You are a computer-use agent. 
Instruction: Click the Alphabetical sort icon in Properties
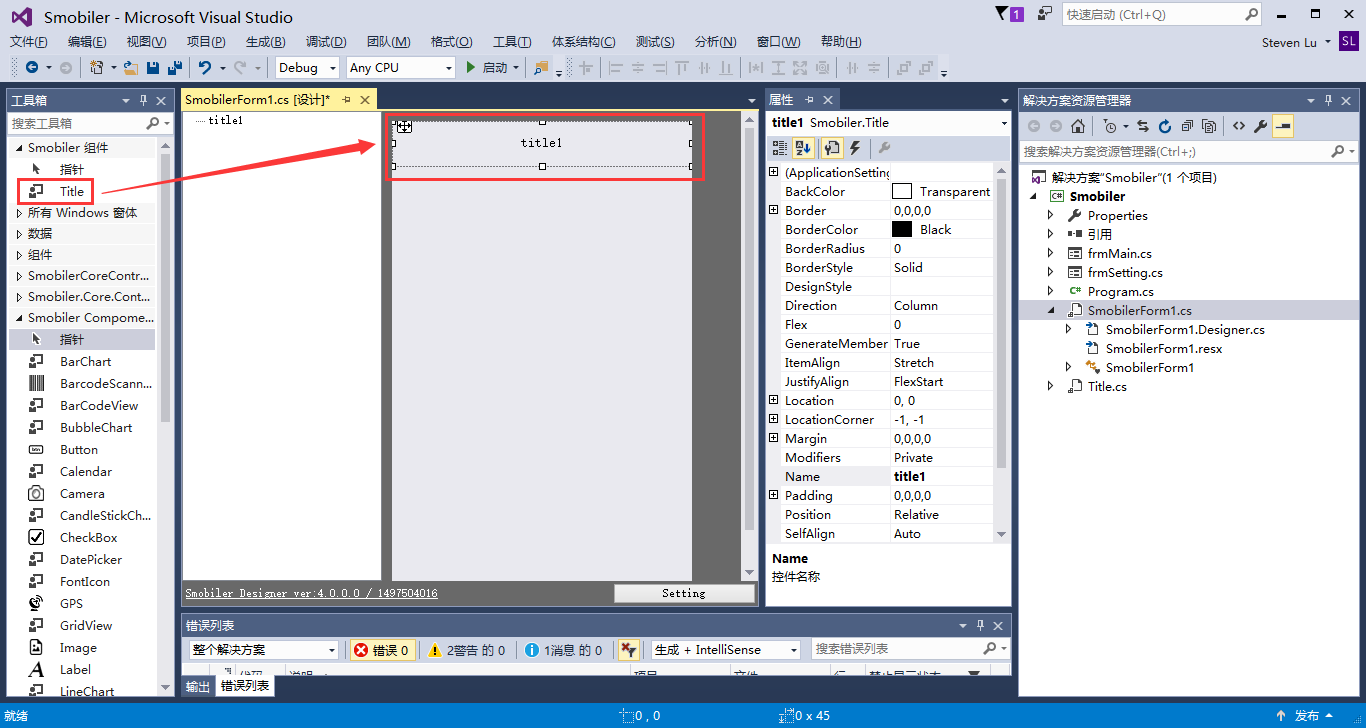pyautogui.click(x=803, y=148)
